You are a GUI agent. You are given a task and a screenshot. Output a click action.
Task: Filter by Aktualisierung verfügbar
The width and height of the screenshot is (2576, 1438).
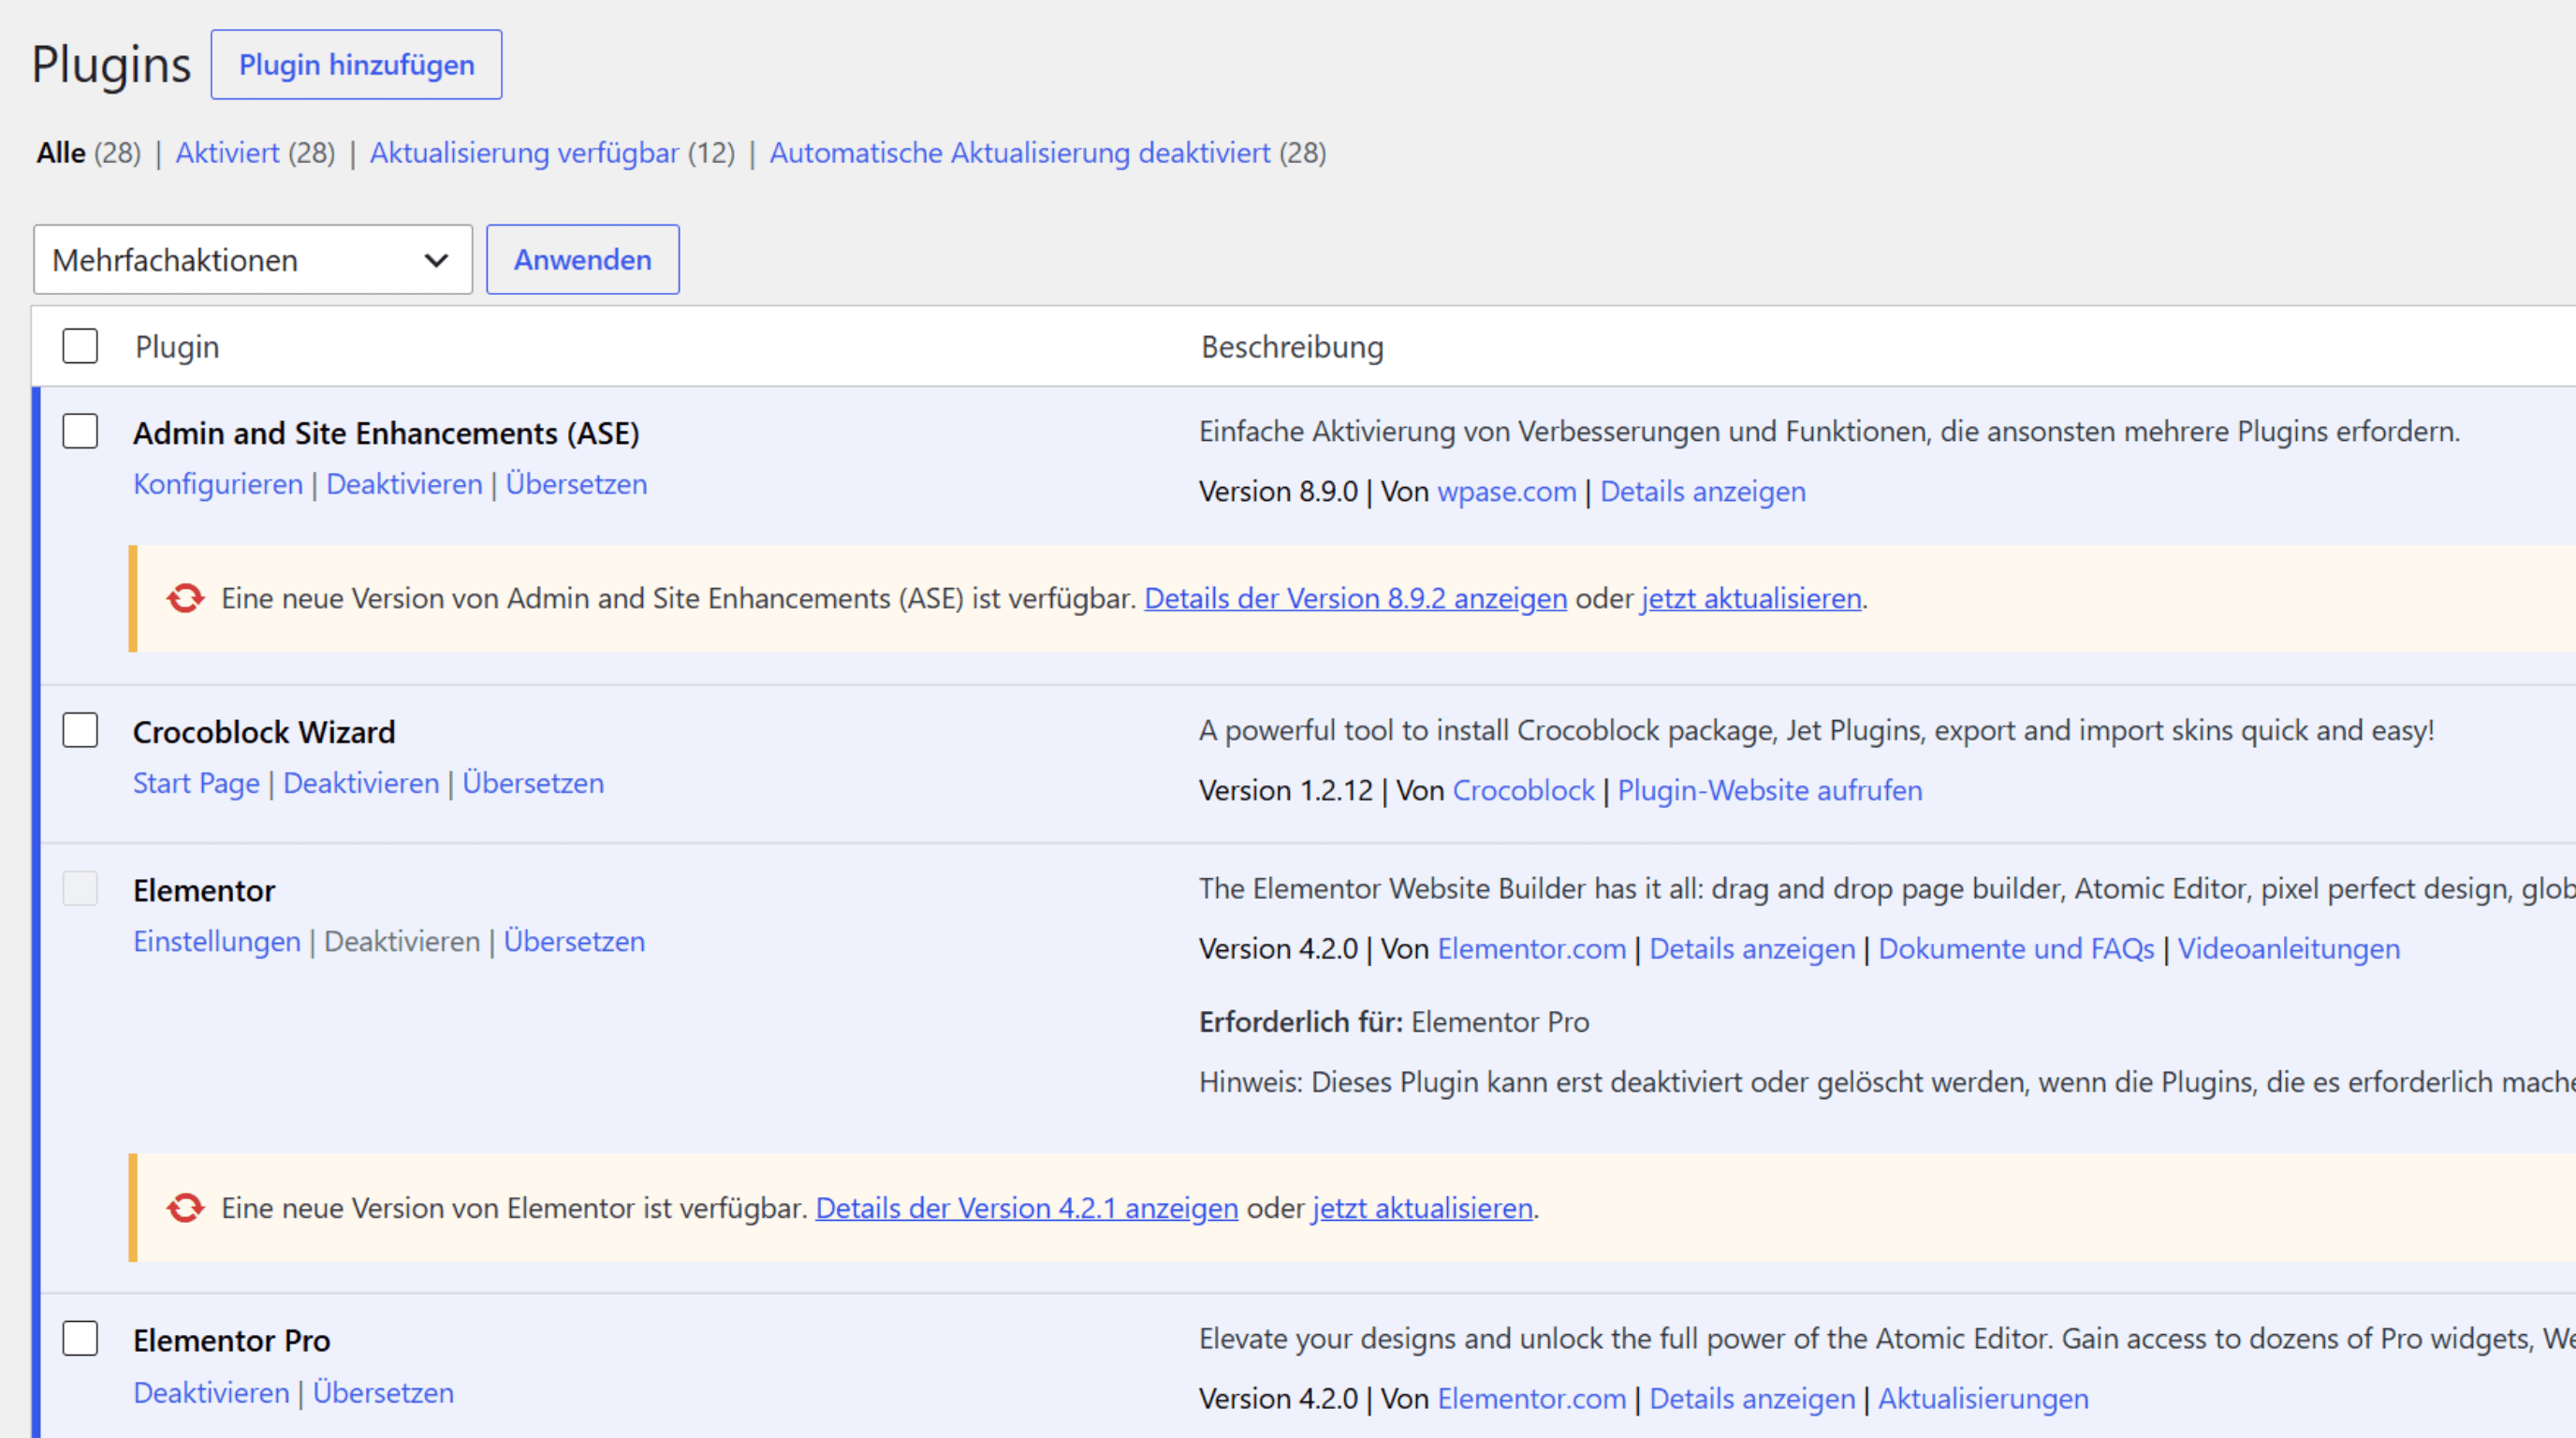tap(524, 153)
